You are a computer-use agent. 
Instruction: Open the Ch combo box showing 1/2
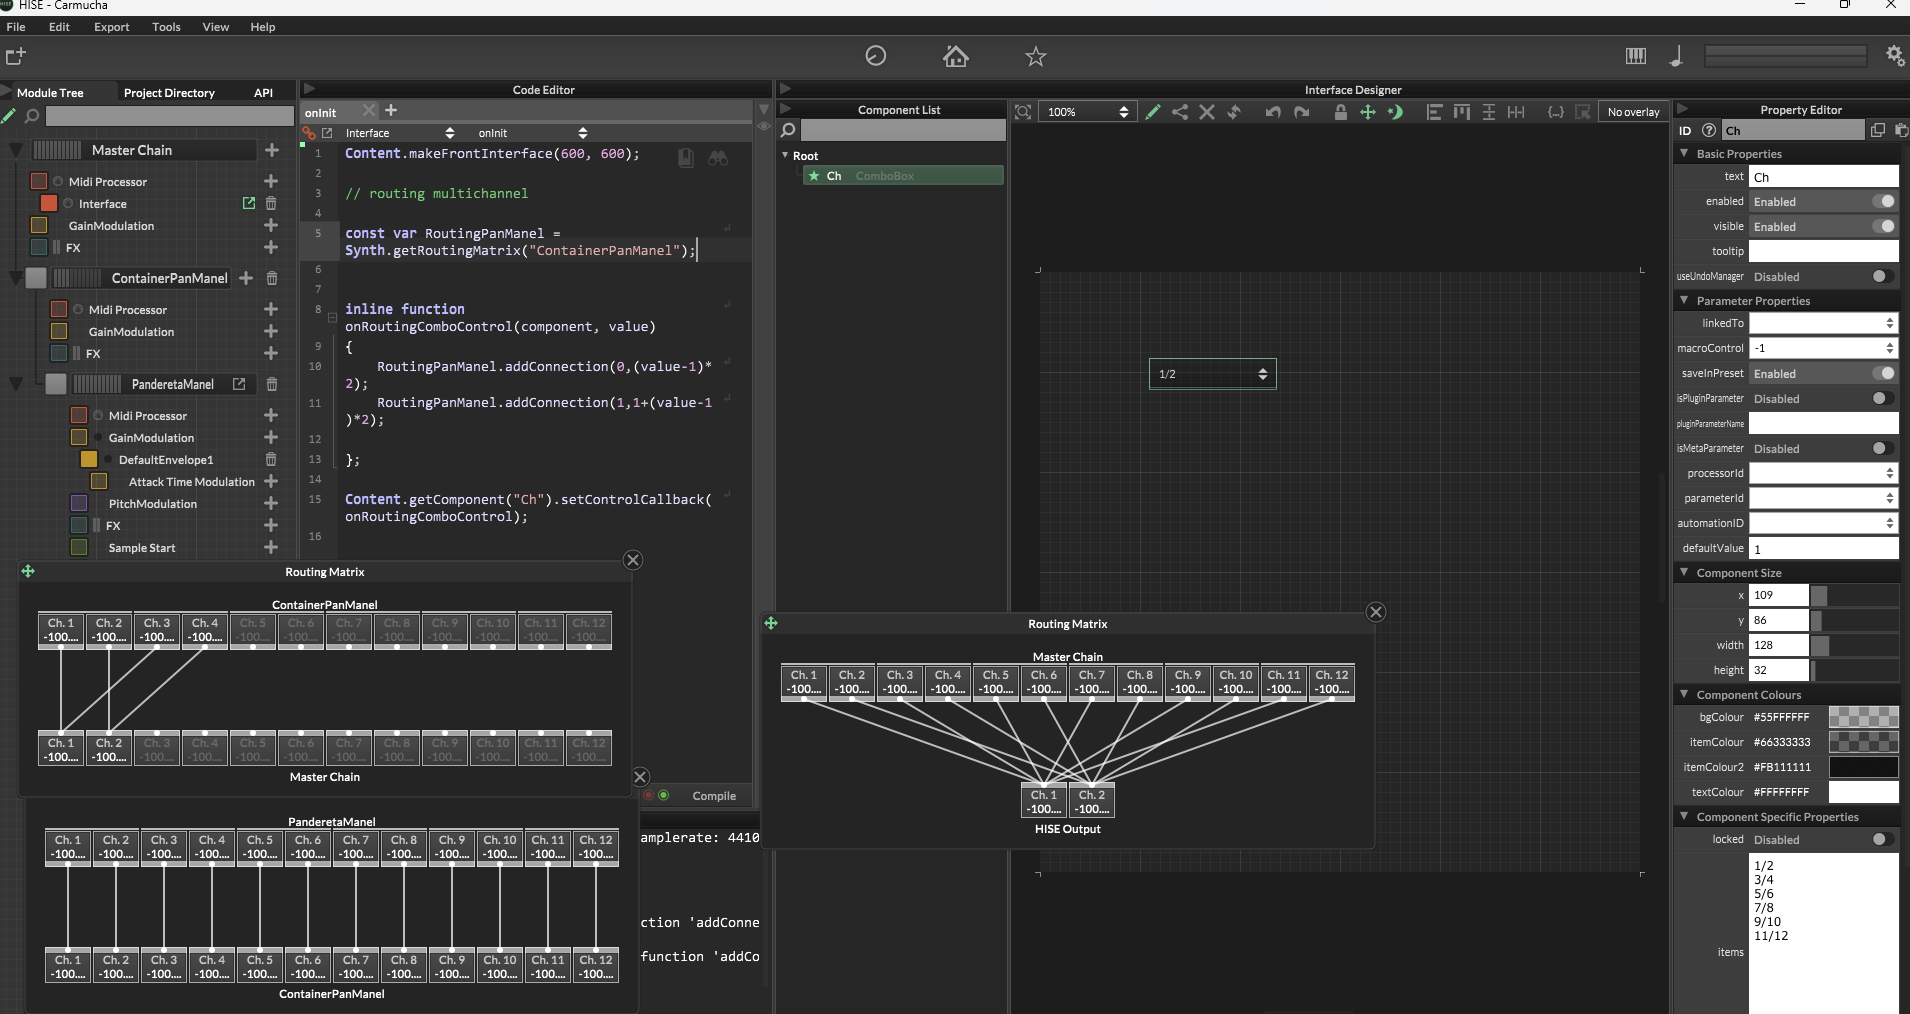pos(1212,374)
